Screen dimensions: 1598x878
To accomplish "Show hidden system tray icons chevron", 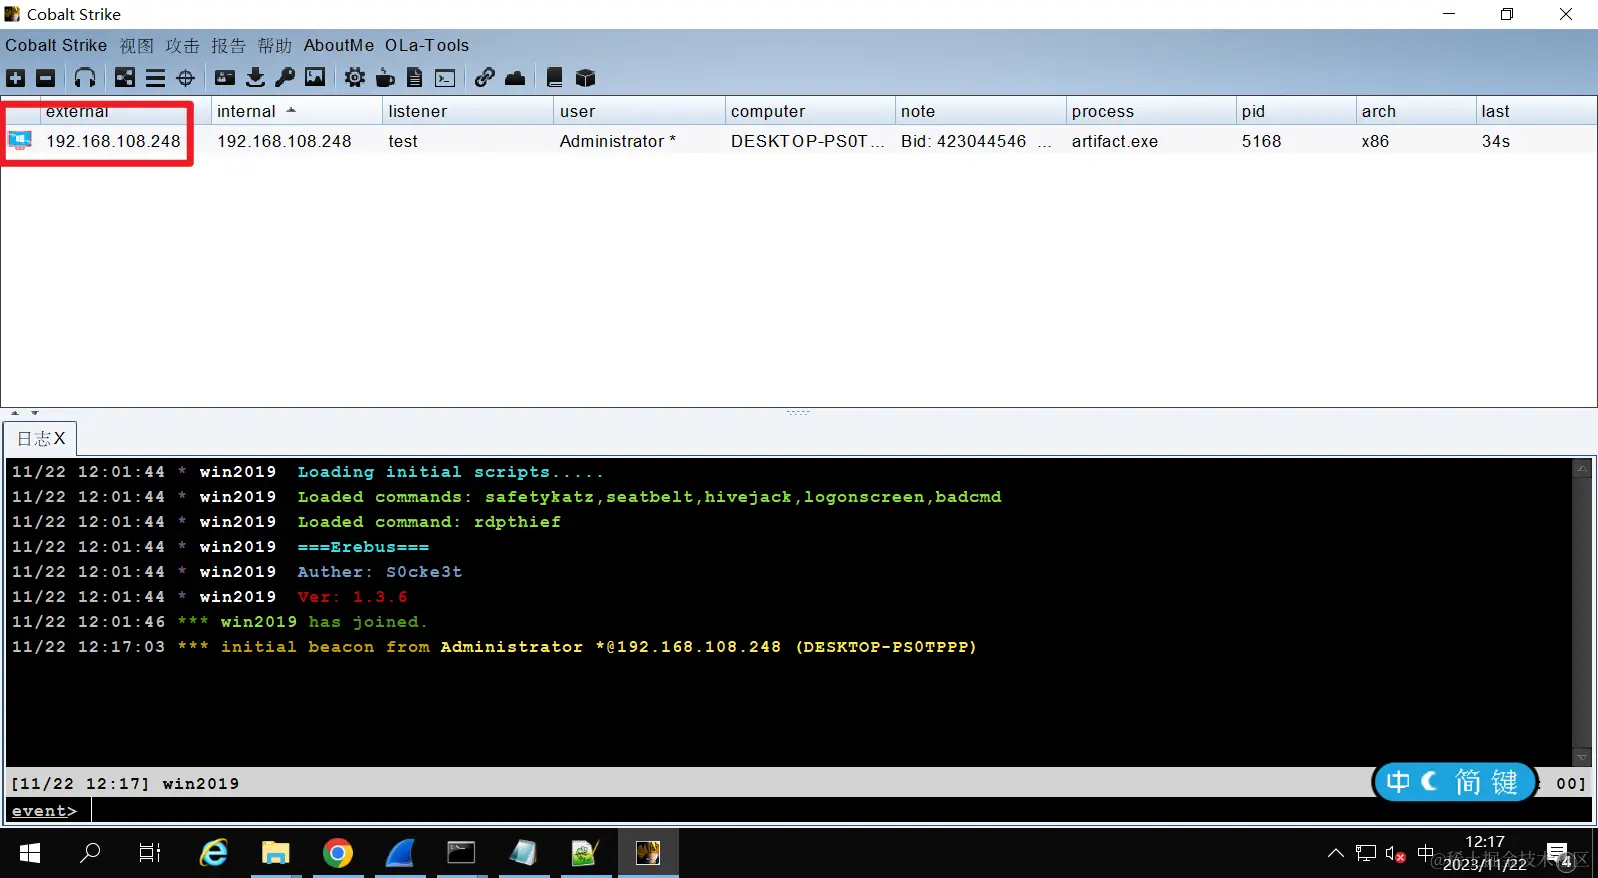I will [x=1335, y=853].
